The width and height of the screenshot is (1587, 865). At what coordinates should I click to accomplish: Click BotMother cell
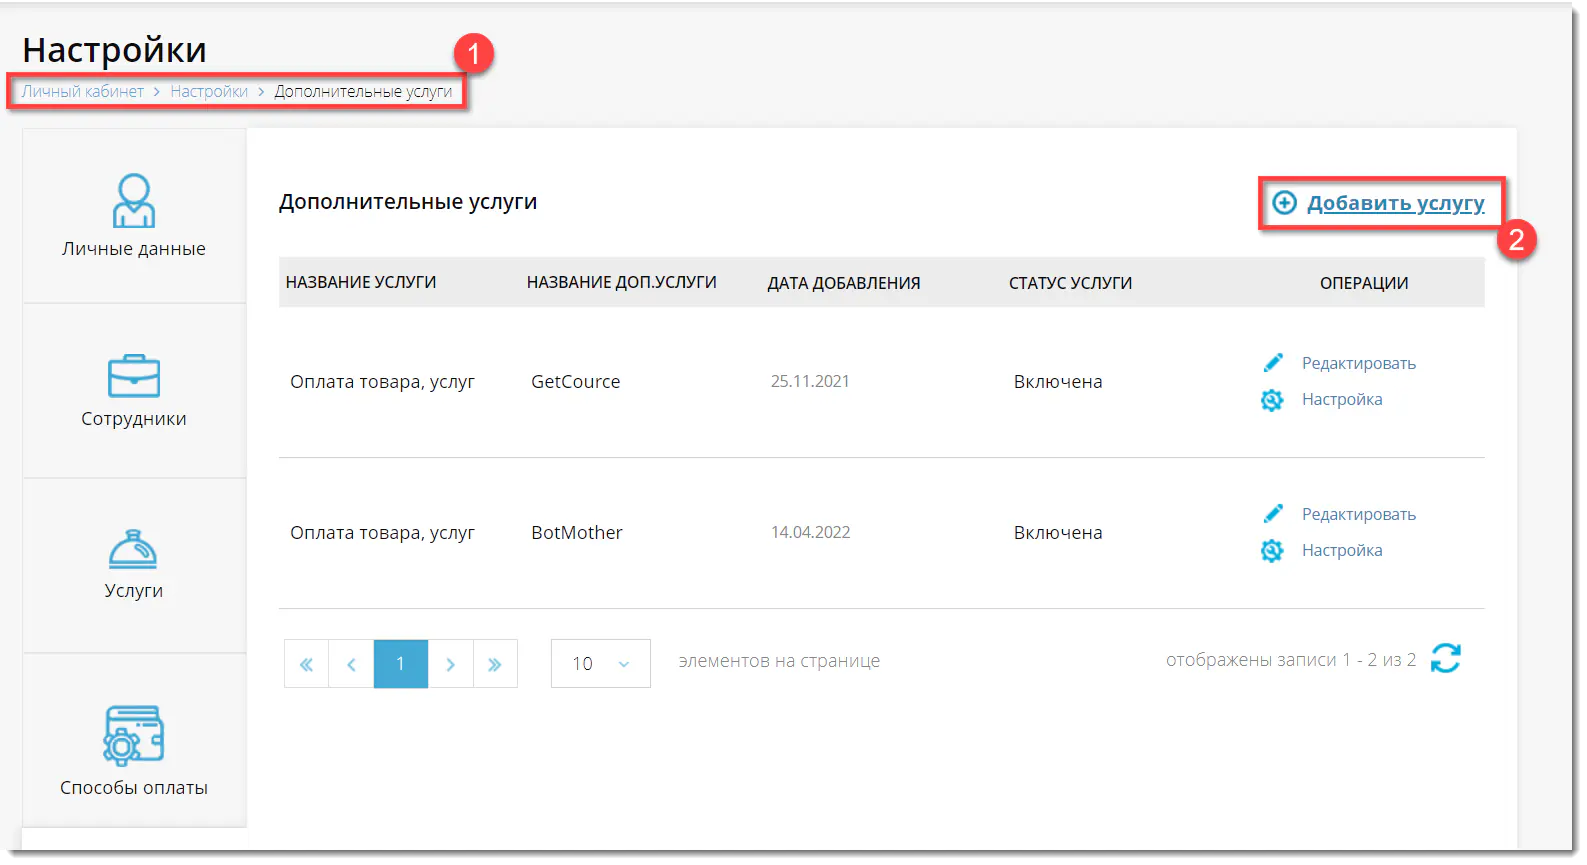point(577,533)
